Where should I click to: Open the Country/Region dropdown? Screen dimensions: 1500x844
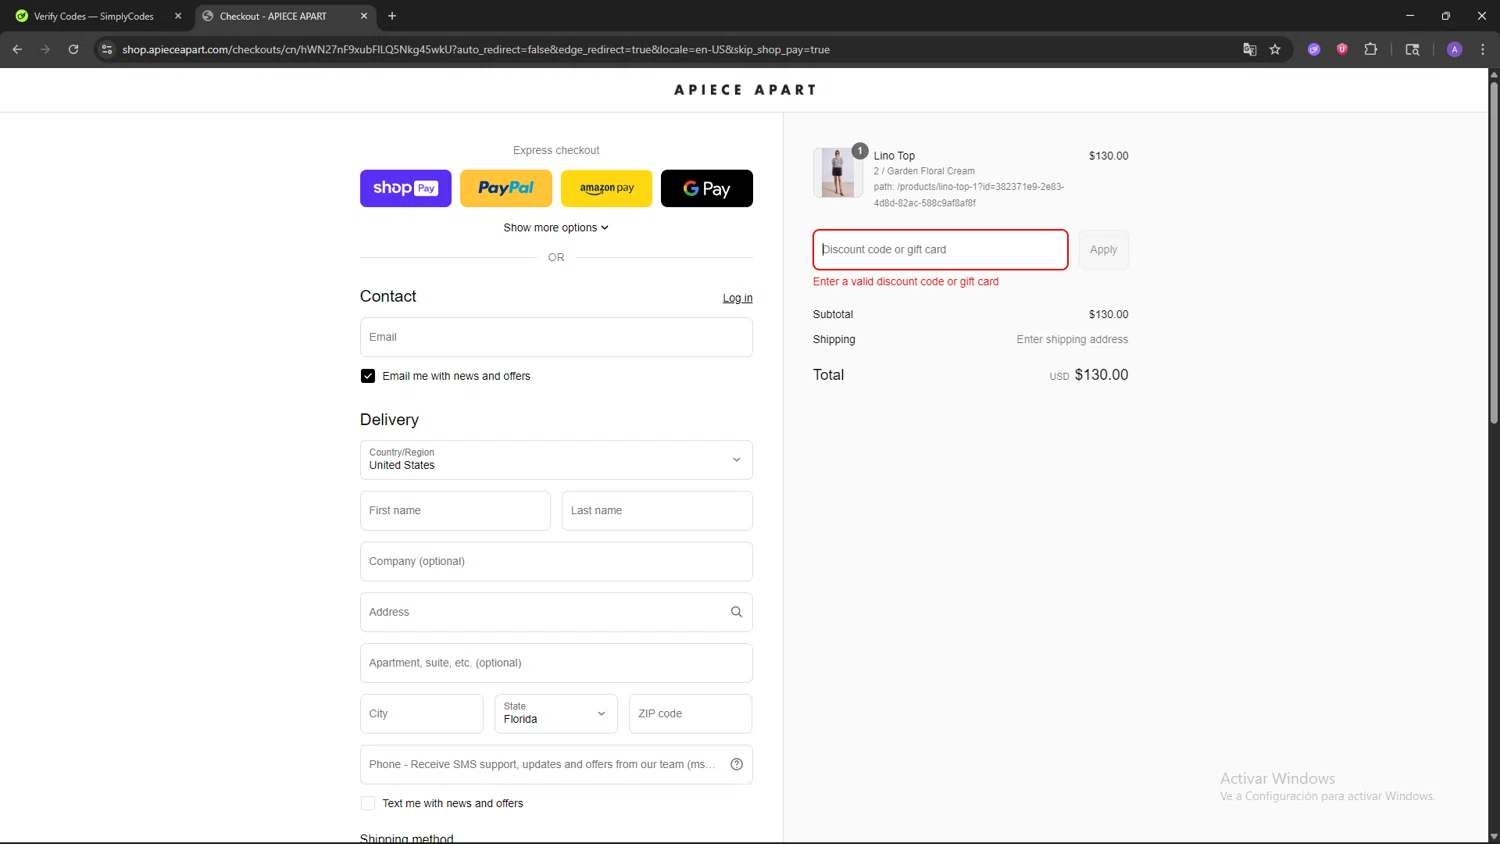point(556,460)
